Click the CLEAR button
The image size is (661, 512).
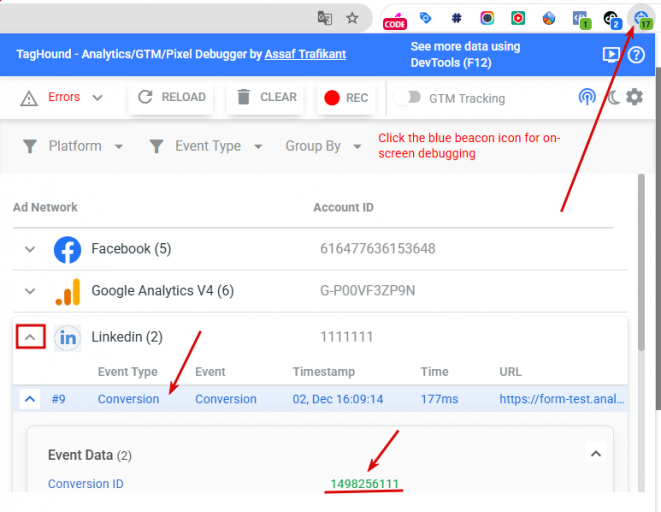pyautogui.click(x=265, y=97)
